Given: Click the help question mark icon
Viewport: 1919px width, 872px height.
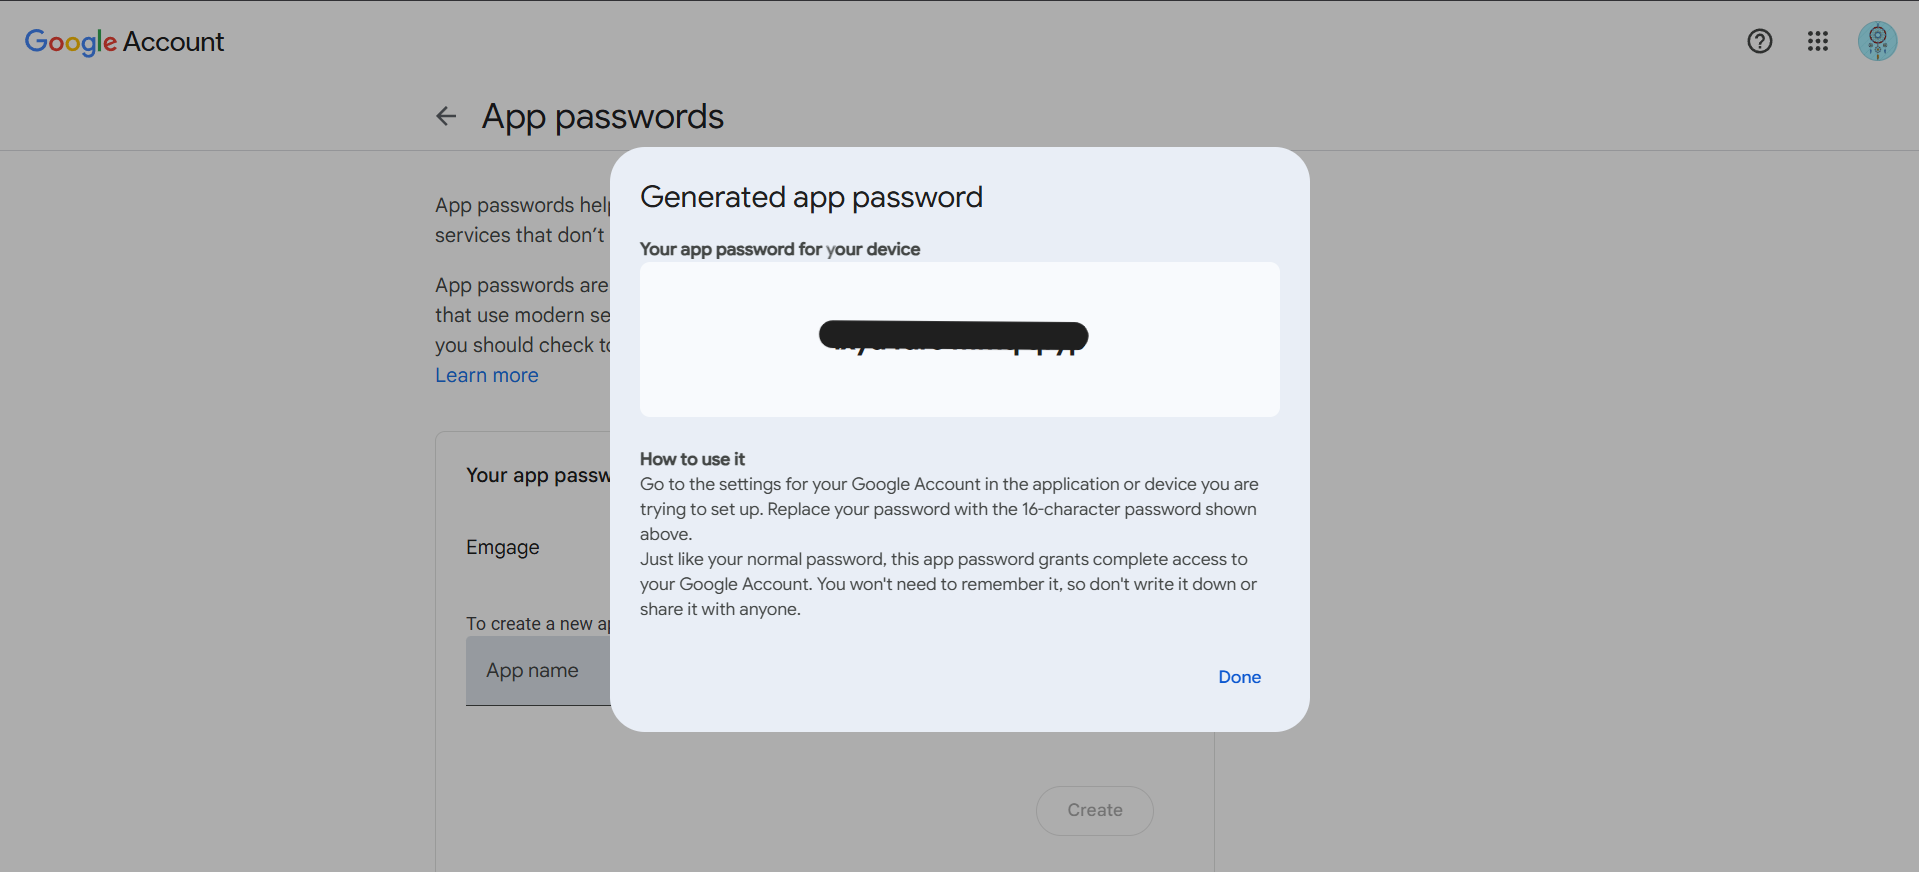Looking at the screenshot, I should coord(1759,41).
